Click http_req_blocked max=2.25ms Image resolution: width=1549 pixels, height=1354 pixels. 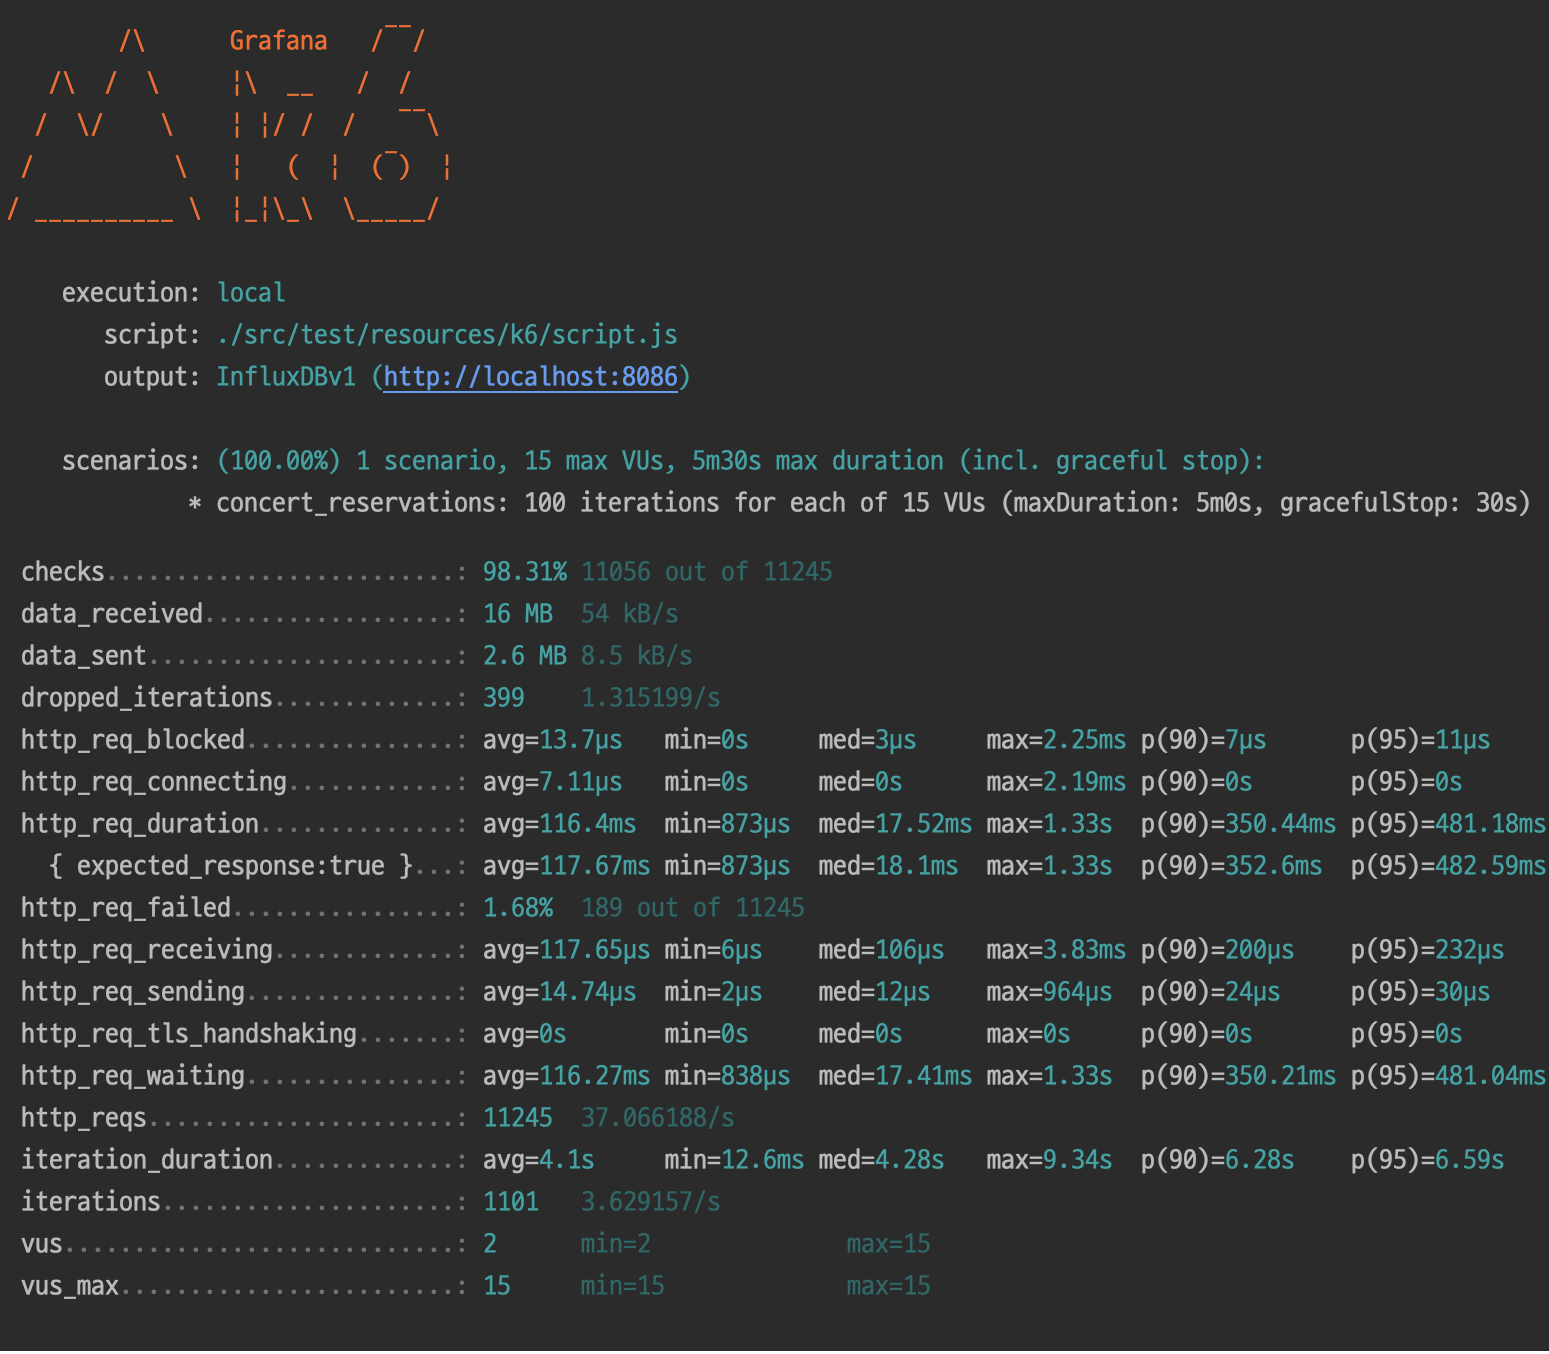tap(1056, 740)
